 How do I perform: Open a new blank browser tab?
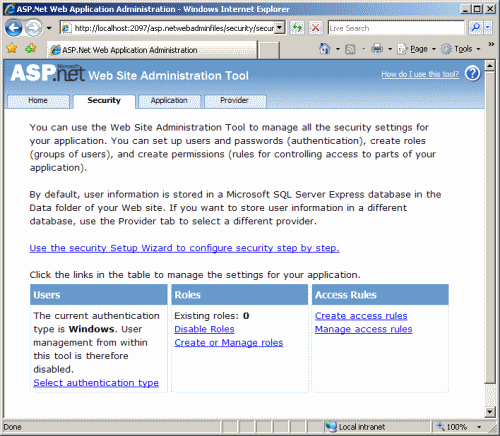[x=269, y=50]
